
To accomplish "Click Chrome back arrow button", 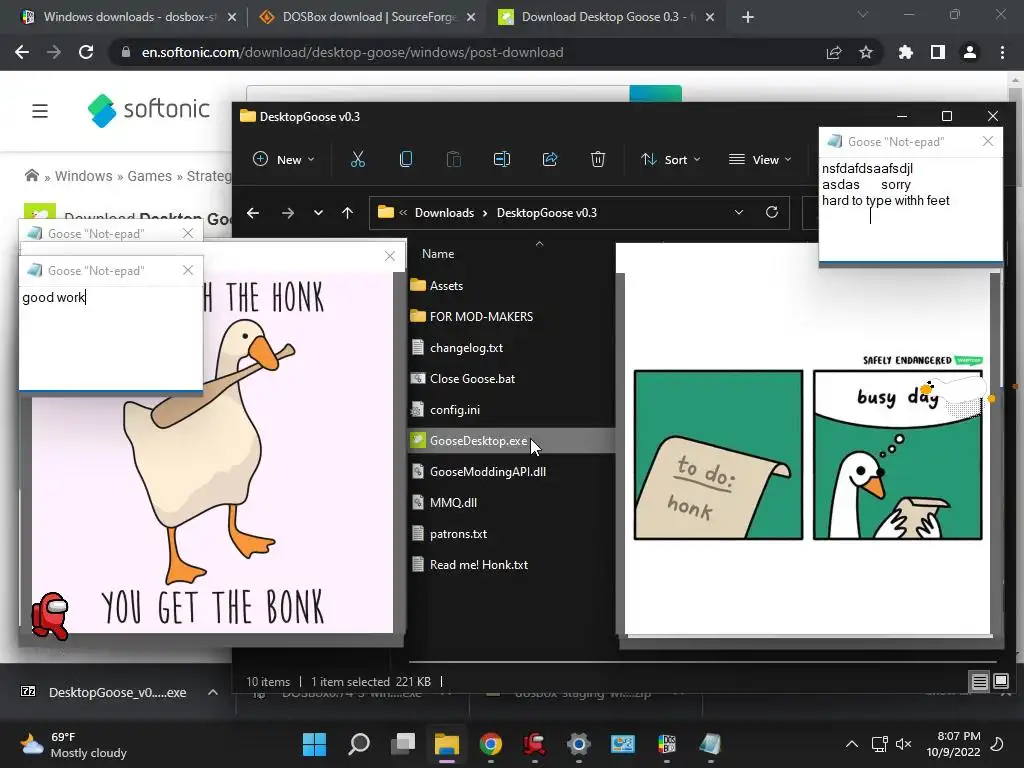I will (x=22, y=52).
